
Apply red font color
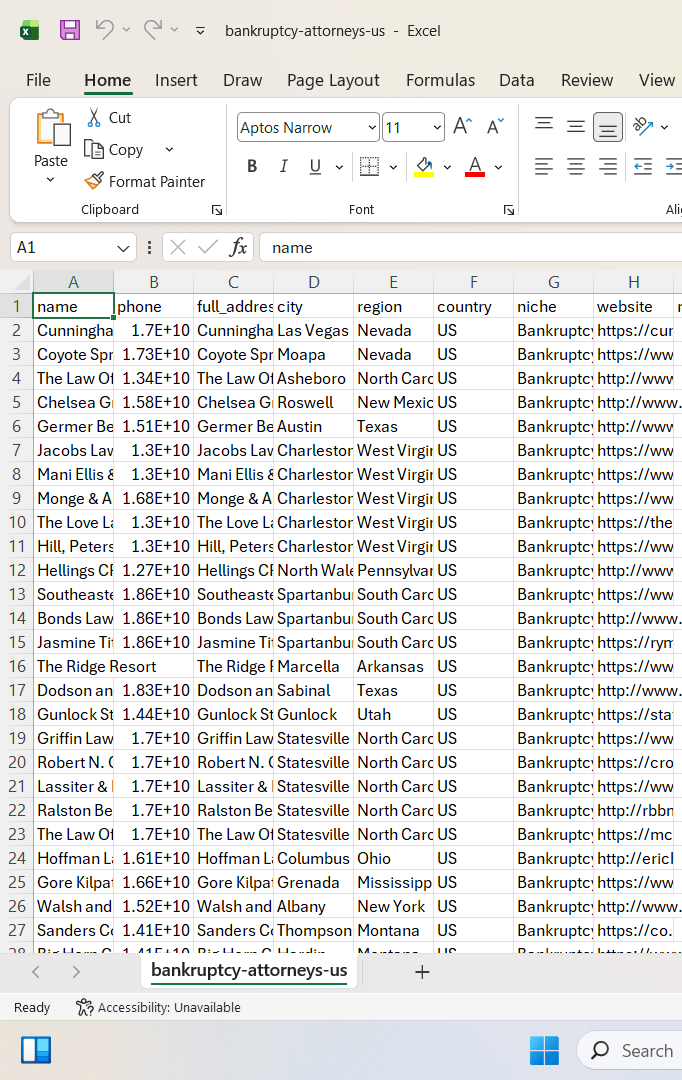point(475,166)
